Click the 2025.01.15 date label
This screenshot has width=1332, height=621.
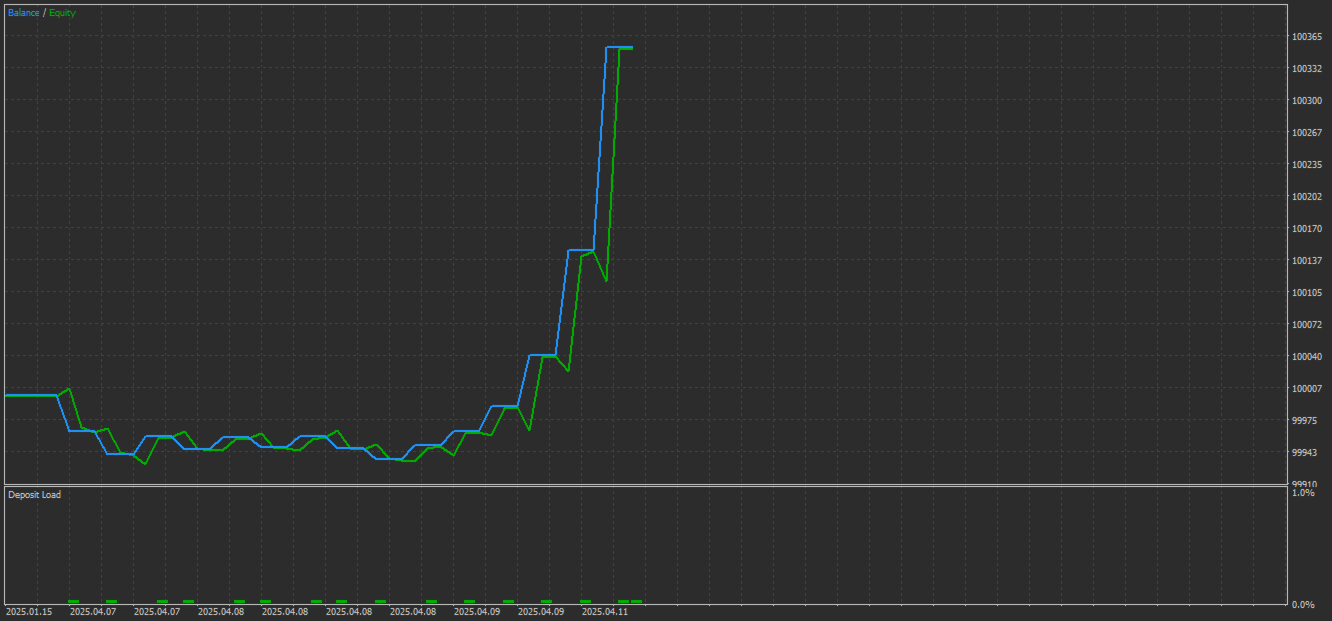click(29, 611)
